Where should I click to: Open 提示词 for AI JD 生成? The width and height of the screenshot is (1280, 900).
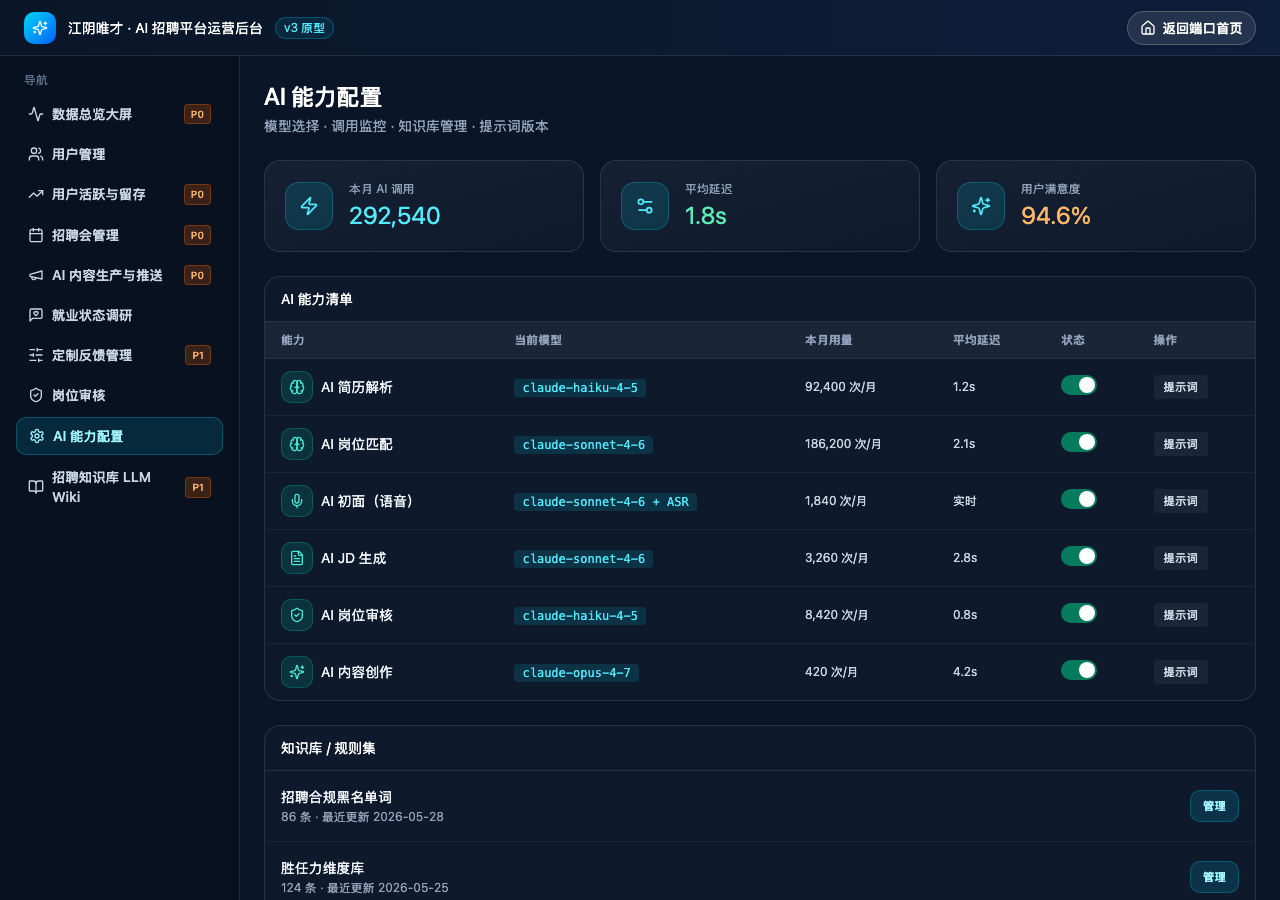tap(1180, 558)
